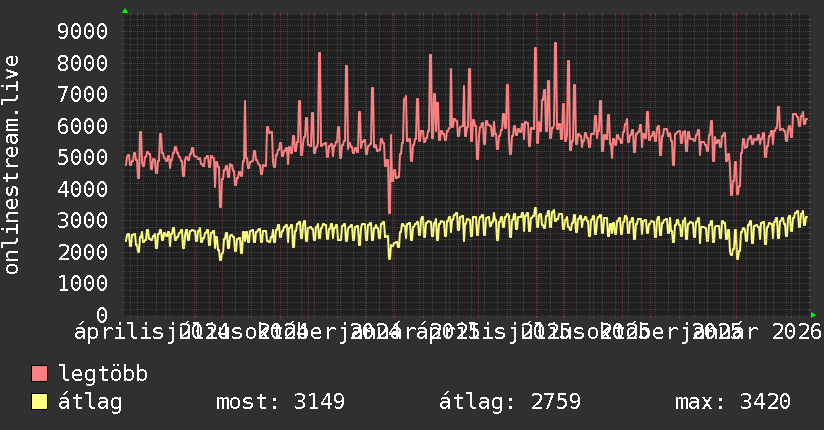Click the tallest pink peak above 8000
This screenshot has width=824, height=430.
555,44
